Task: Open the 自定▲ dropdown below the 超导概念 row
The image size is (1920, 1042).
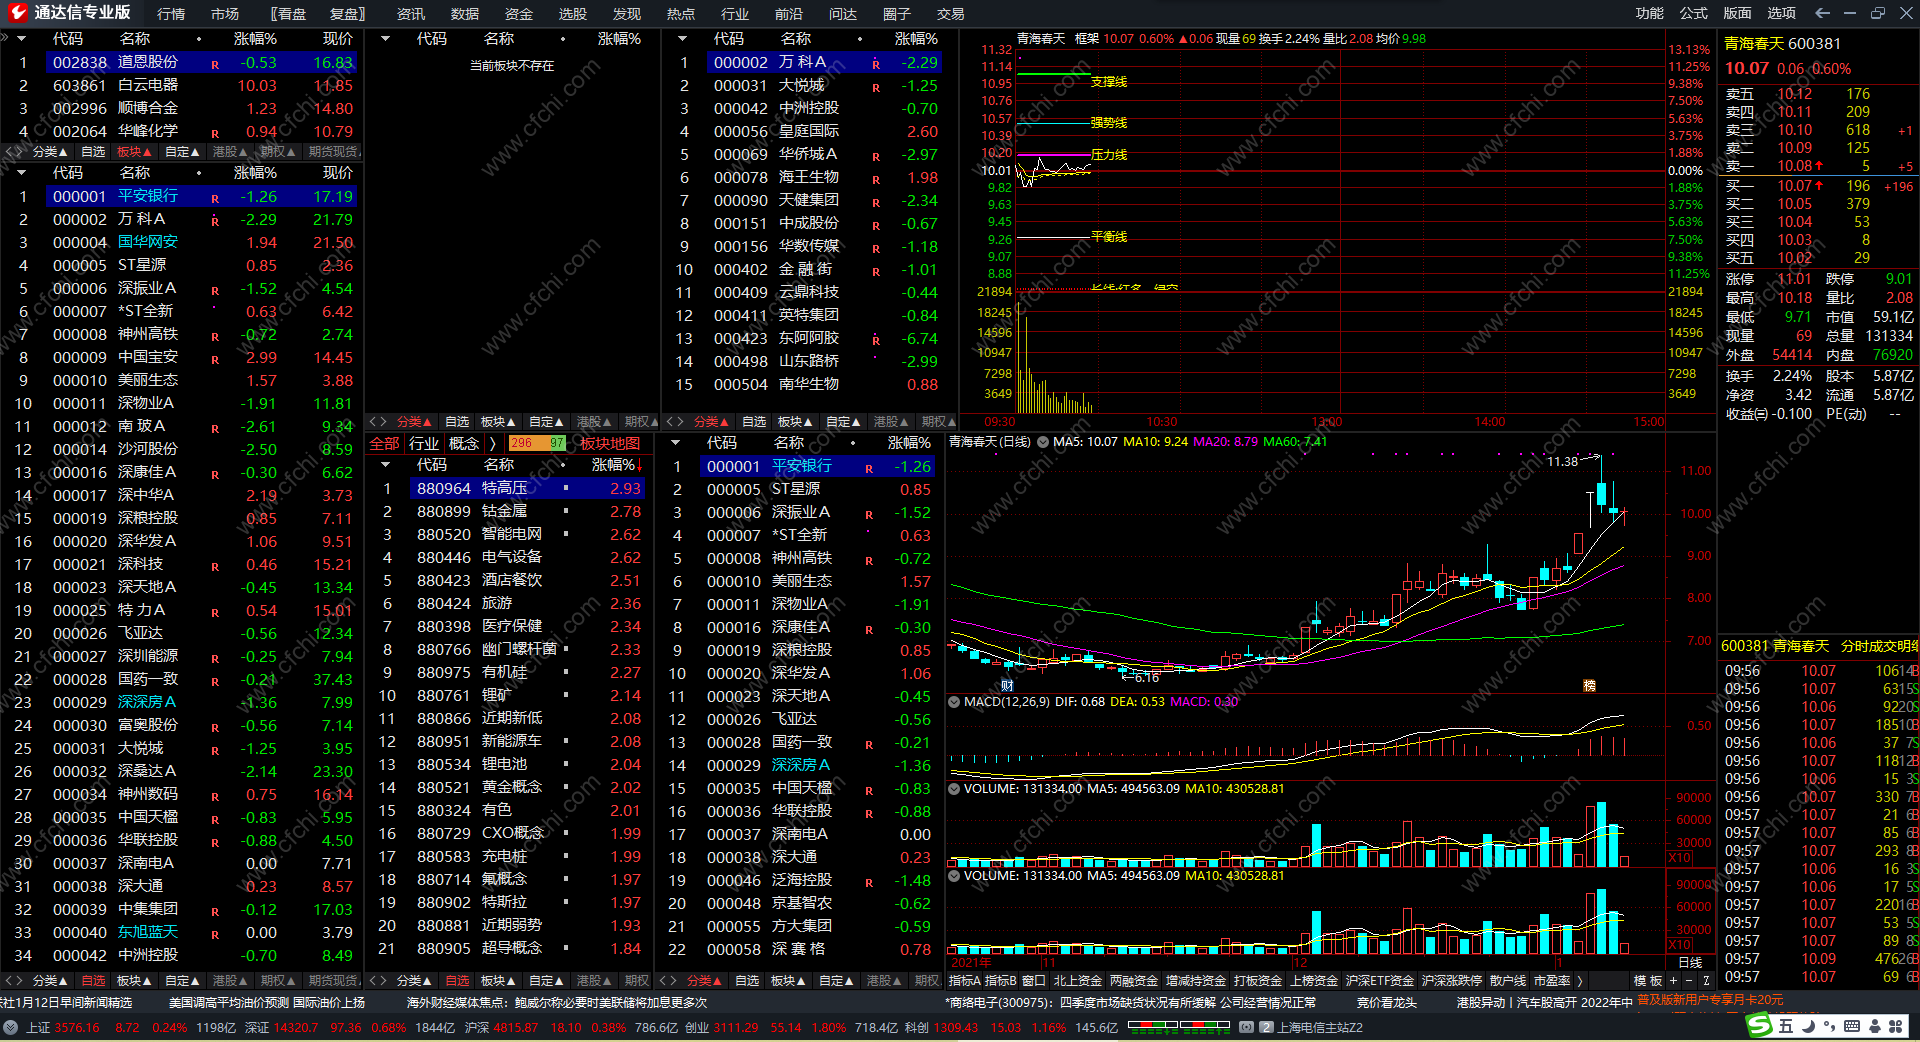Action: (546, 981)
